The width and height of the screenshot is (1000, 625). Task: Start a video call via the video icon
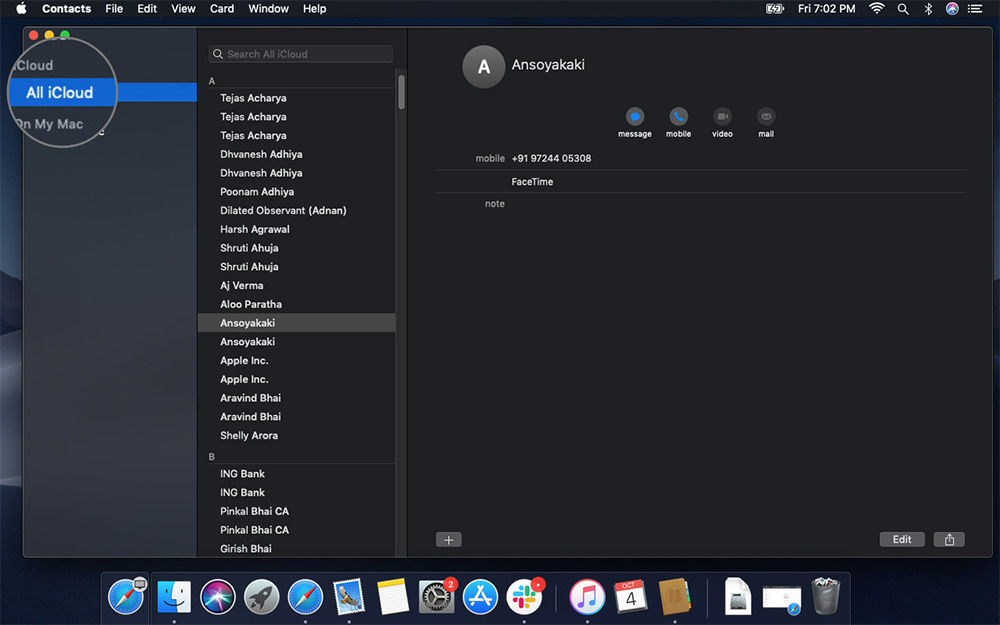722,118
